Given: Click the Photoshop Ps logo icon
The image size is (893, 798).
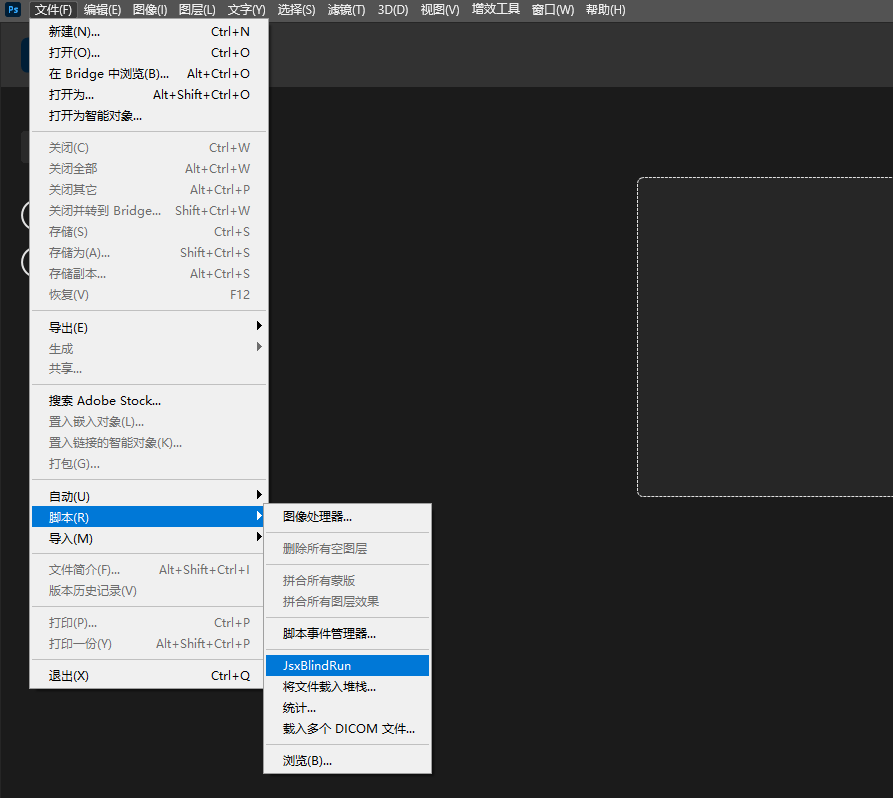Looking at the screenshot, I should (x=13, y=10).
